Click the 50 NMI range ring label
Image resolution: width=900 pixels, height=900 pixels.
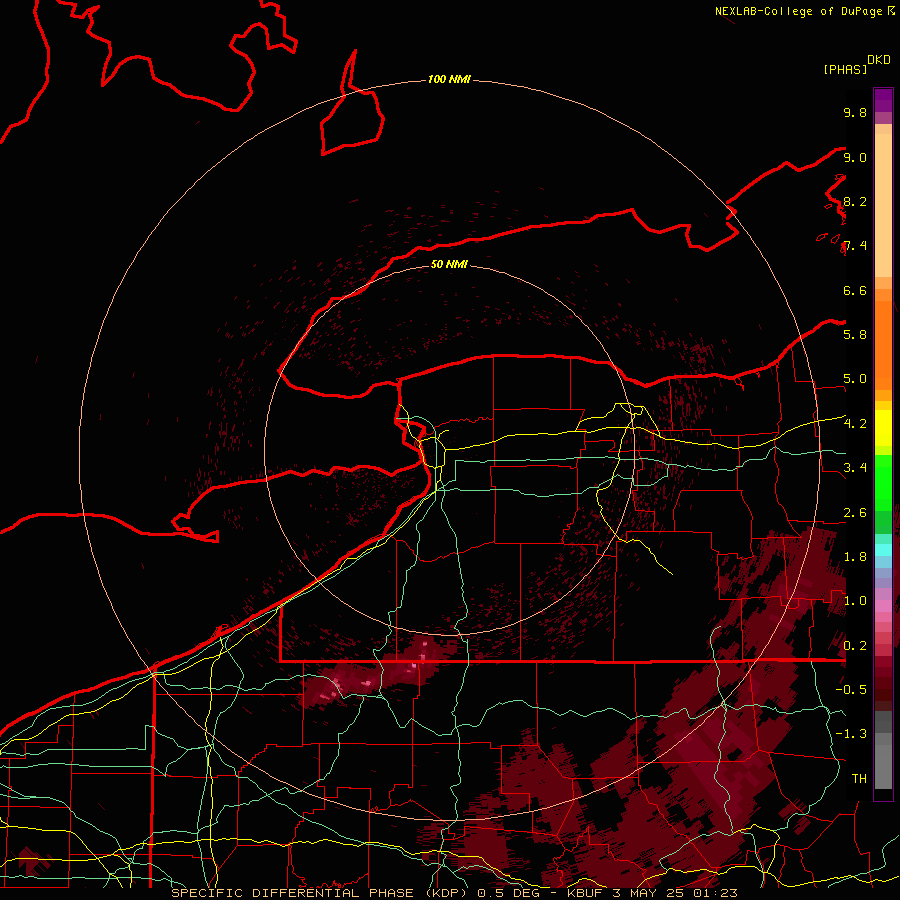point(449,264)
